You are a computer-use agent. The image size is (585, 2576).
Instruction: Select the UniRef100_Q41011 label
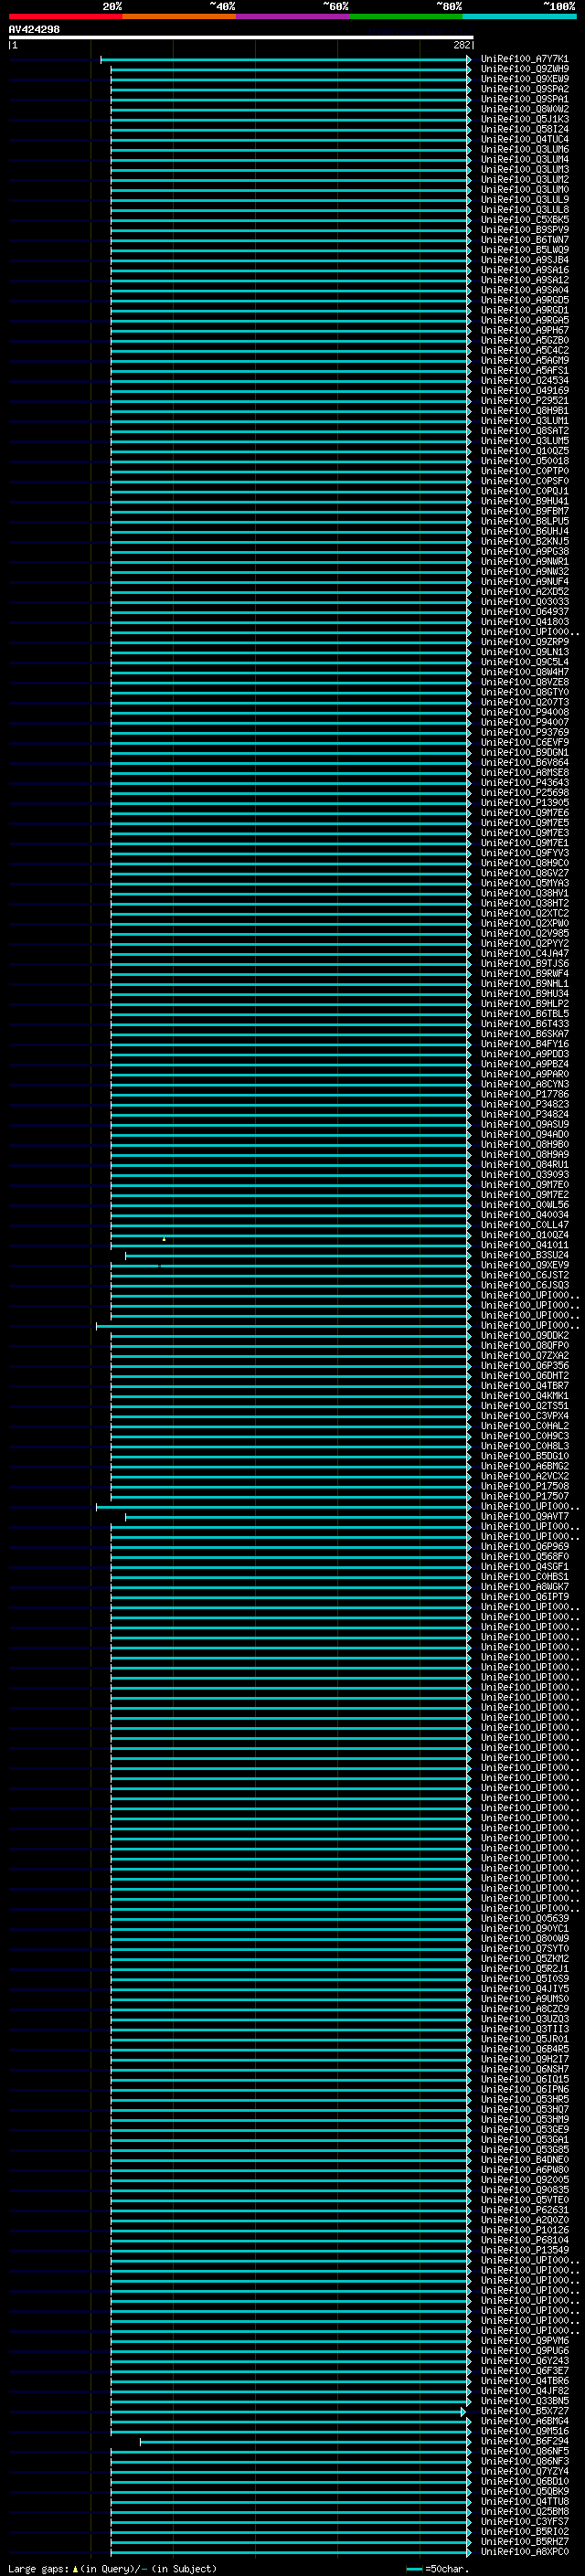click(x=524, y=1245)
